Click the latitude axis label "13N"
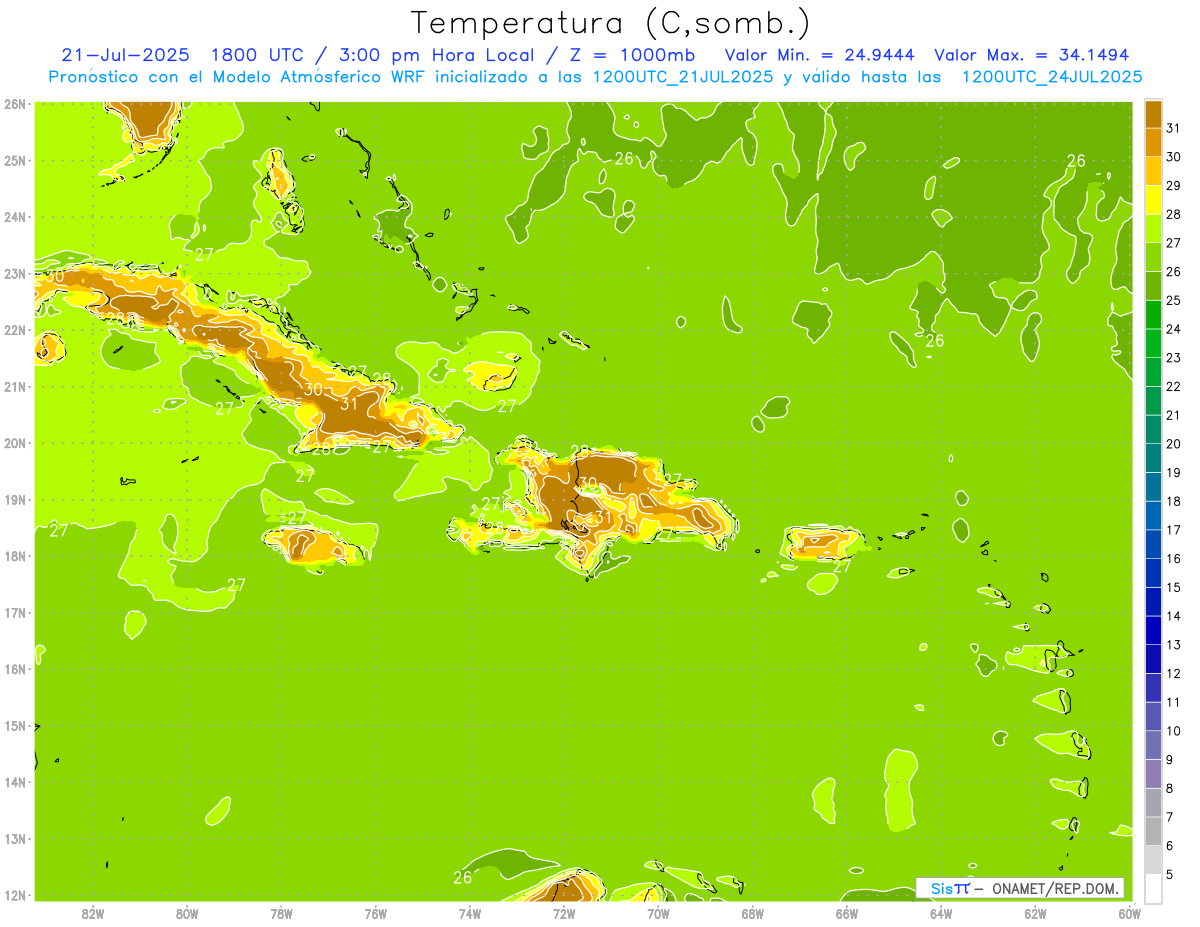1200x927 pixels. (14, 838)
